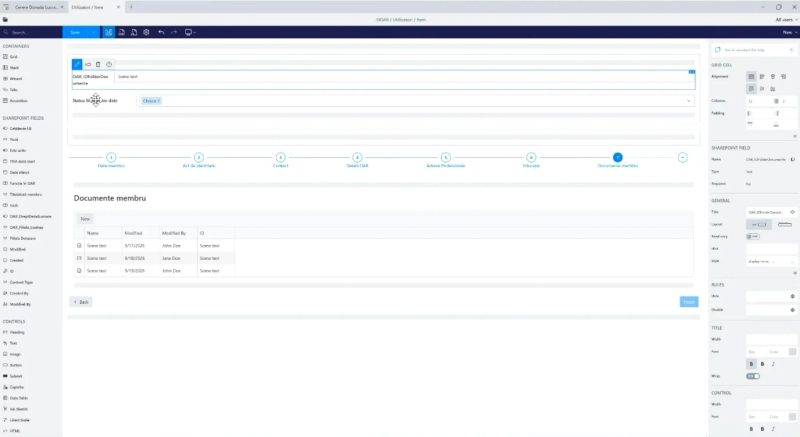Open the Choice 1 status dropdown
This screenshot has width=800, height=437.
(416, 101)
